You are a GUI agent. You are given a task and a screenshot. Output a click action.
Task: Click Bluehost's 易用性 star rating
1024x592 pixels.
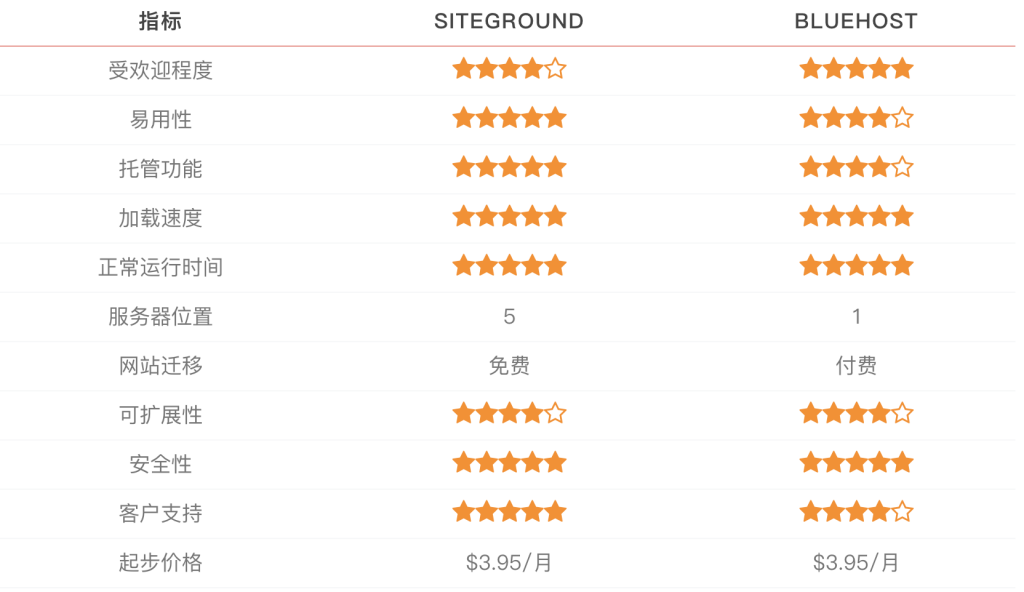856,118
